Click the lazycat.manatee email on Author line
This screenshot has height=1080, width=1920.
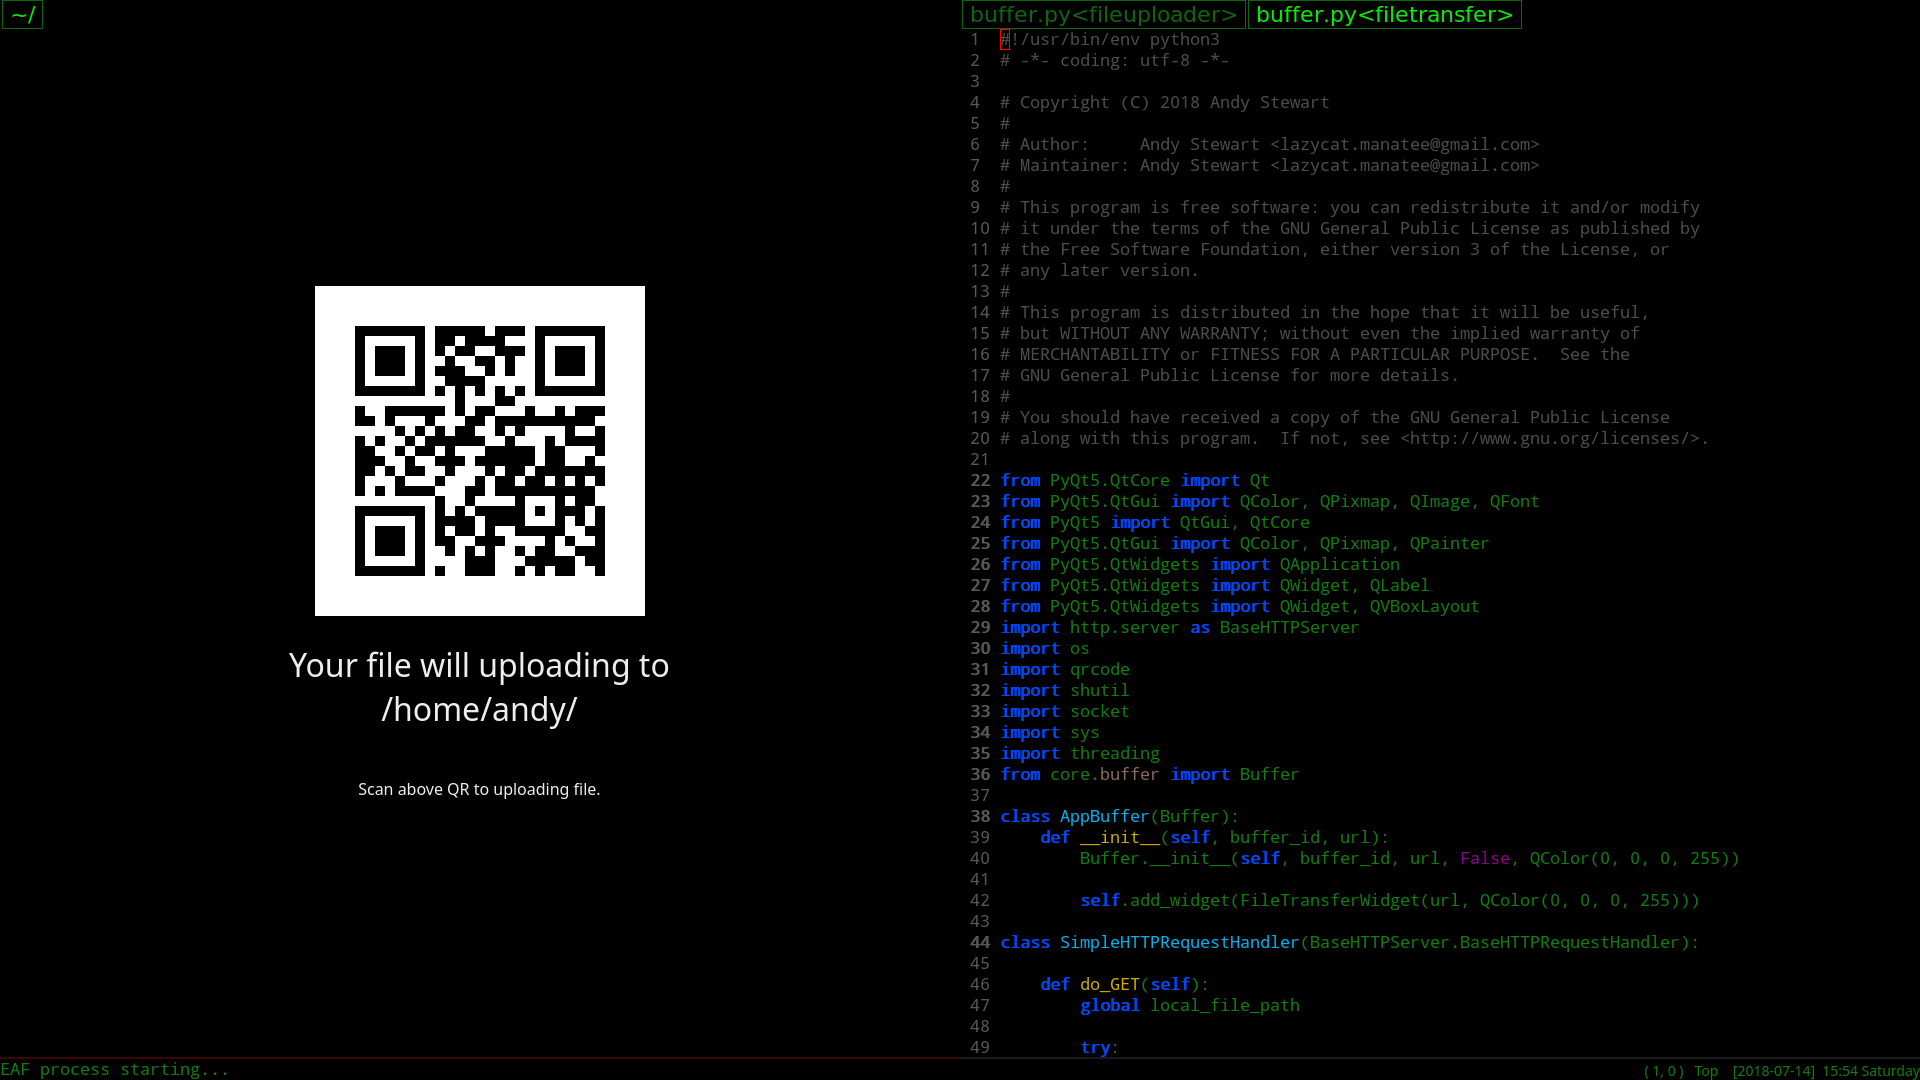click(1404, 145)
